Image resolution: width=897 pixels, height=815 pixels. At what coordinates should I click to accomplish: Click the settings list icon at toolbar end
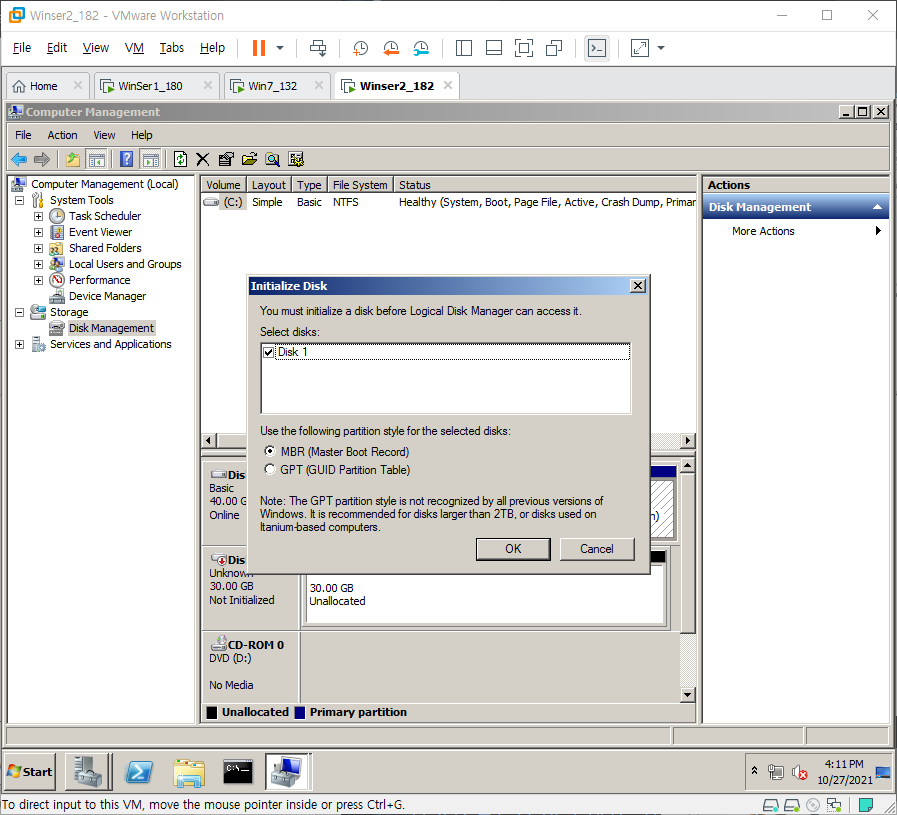[296, 159]
